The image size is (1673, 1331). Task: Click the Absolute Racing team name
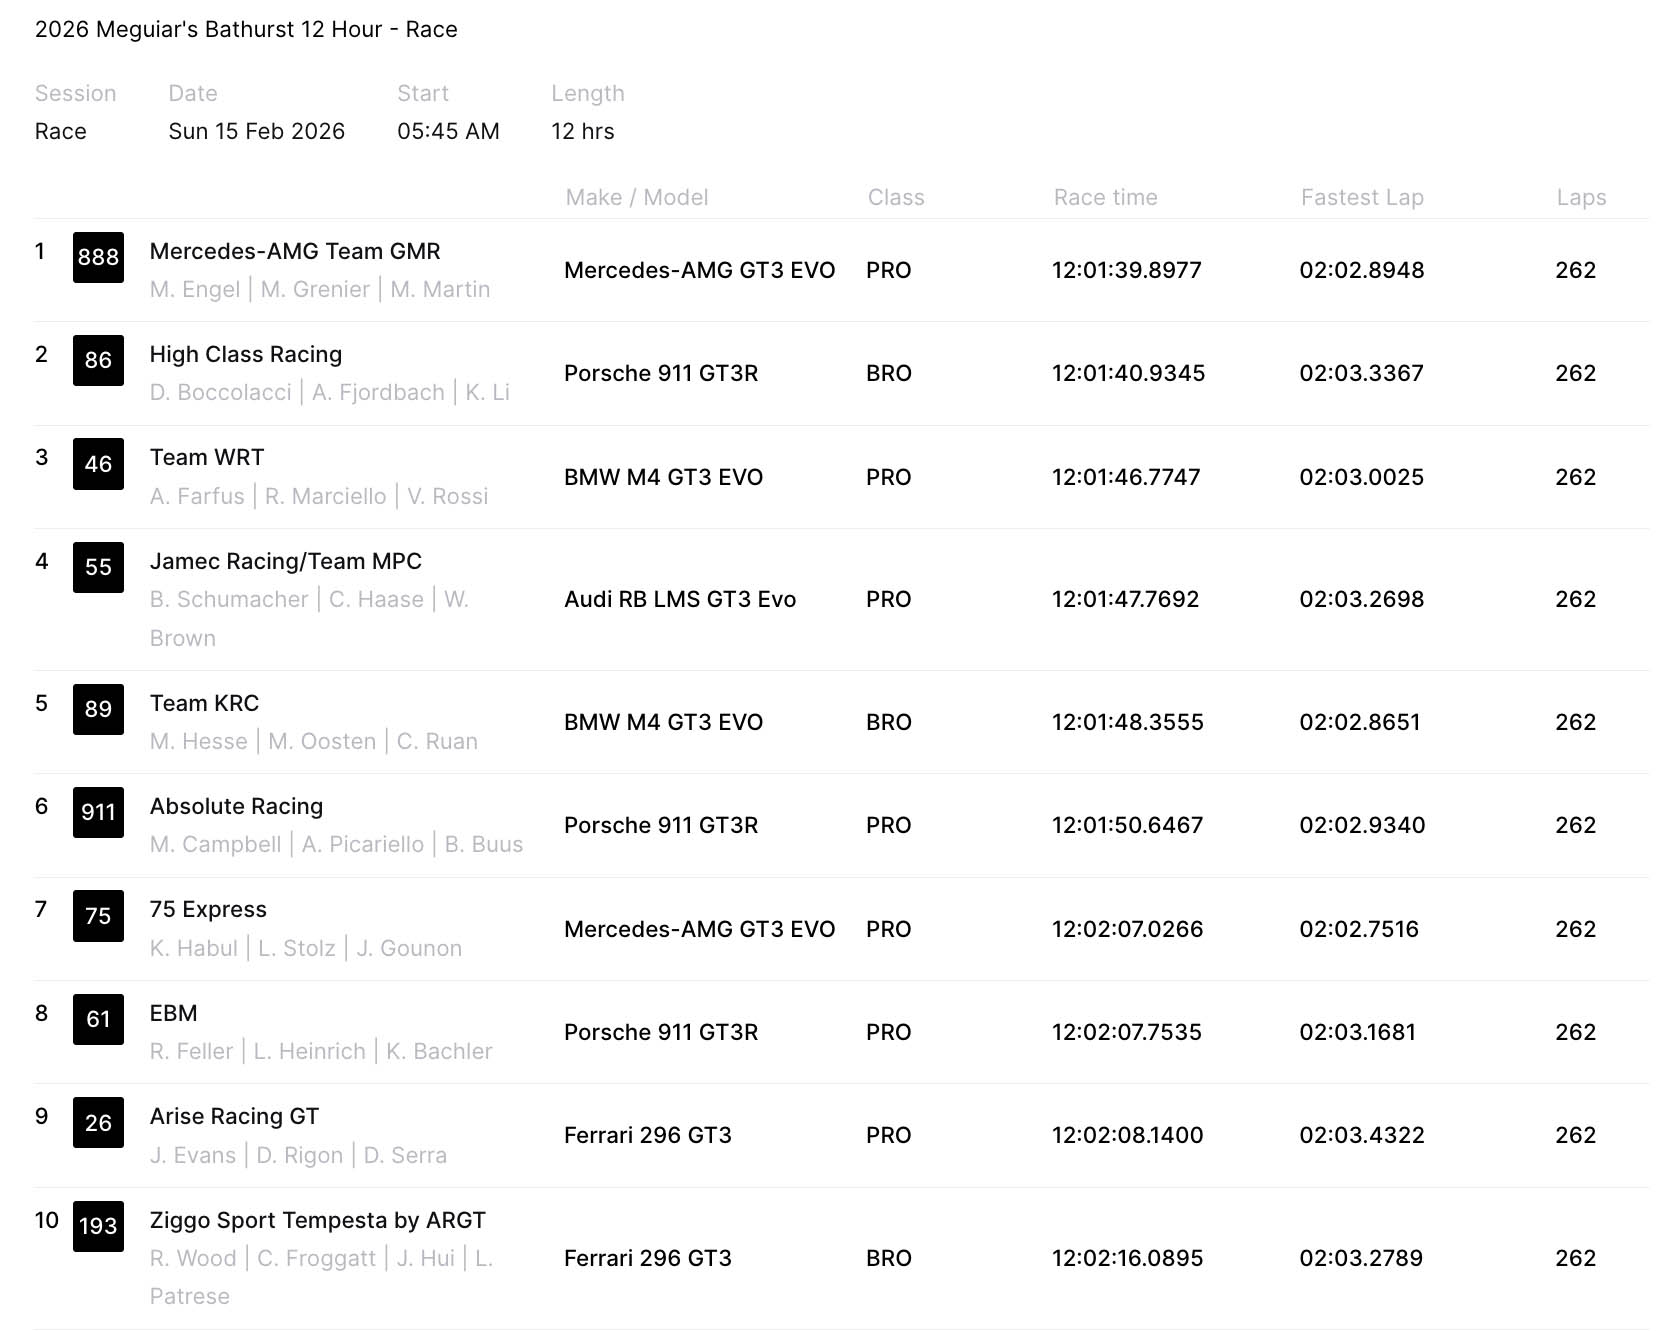coord(236,806)
